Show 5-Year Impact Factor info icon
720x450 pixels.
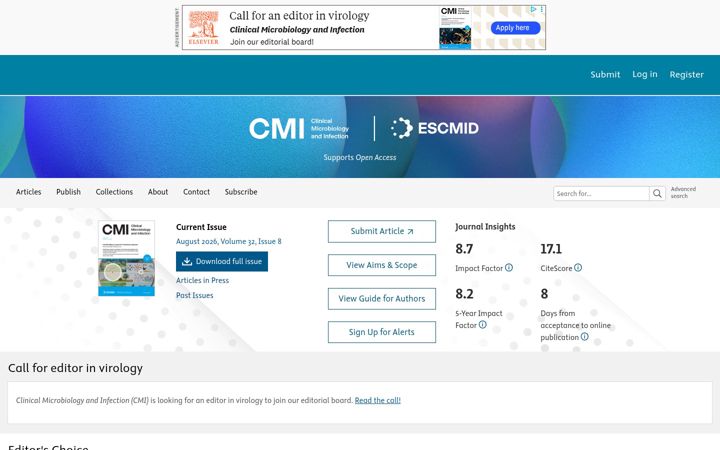click(483, 325)
